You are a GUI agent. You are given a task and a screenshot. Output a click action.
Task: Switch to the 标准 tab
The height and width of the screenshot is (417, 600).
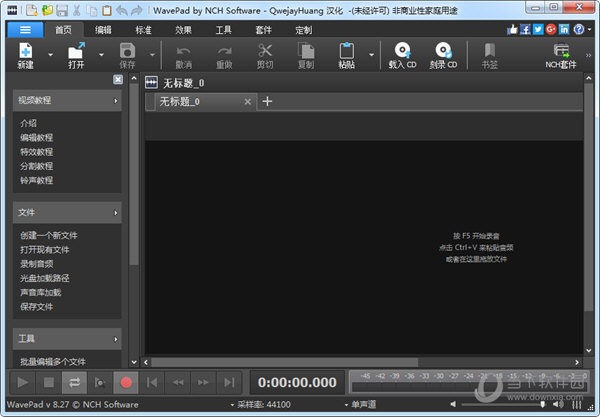coord(143,30)
